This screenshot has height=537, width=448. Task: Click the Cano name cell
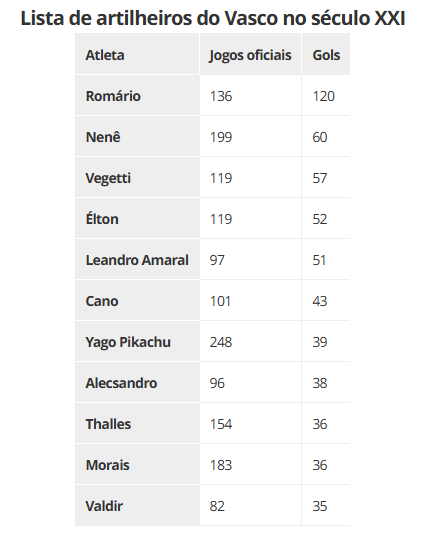[x=137, y=301]
